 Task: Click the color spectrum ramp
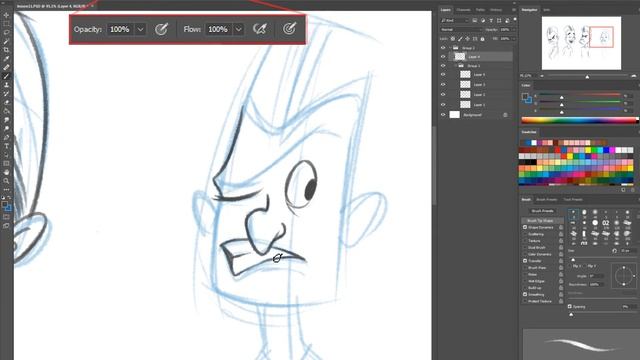coord(579,120)
